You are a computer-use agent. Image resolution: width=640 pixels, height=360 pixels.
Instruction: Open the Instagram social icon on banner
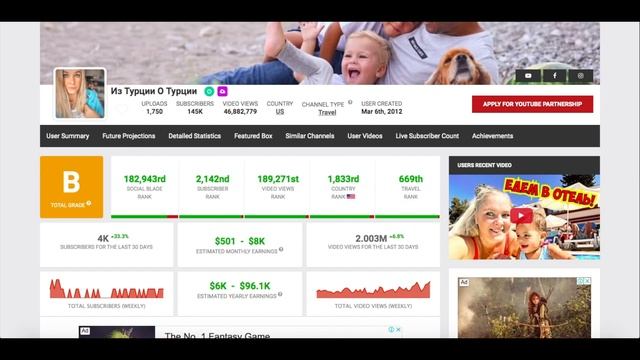click(580, 76)
